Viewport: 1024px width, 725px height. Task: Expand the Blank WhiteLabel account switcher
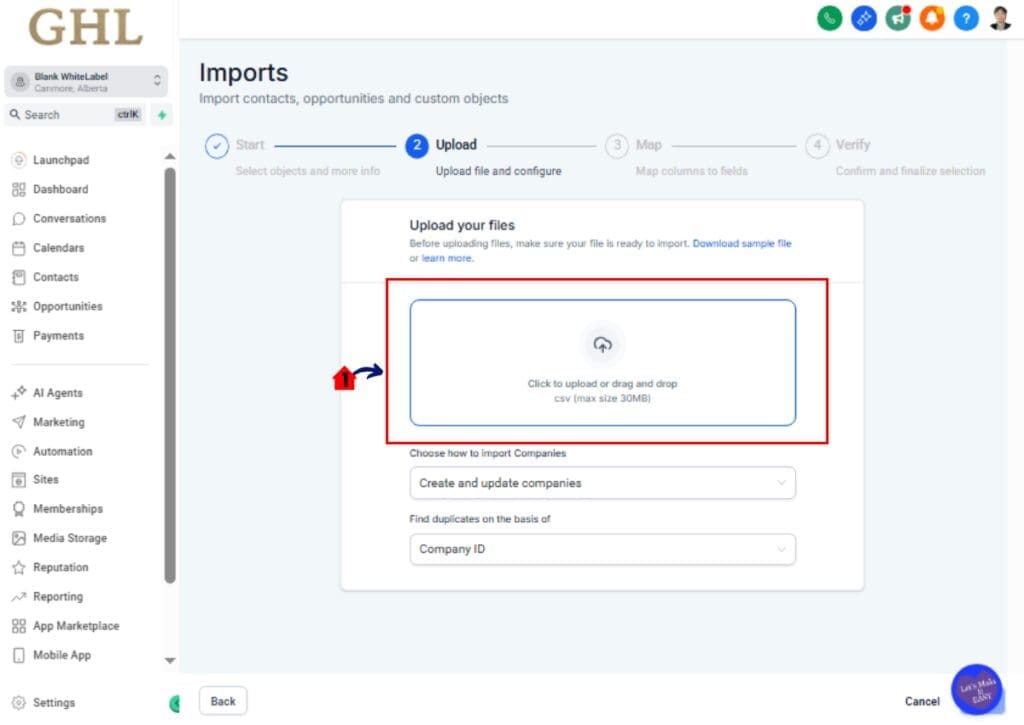86,82
